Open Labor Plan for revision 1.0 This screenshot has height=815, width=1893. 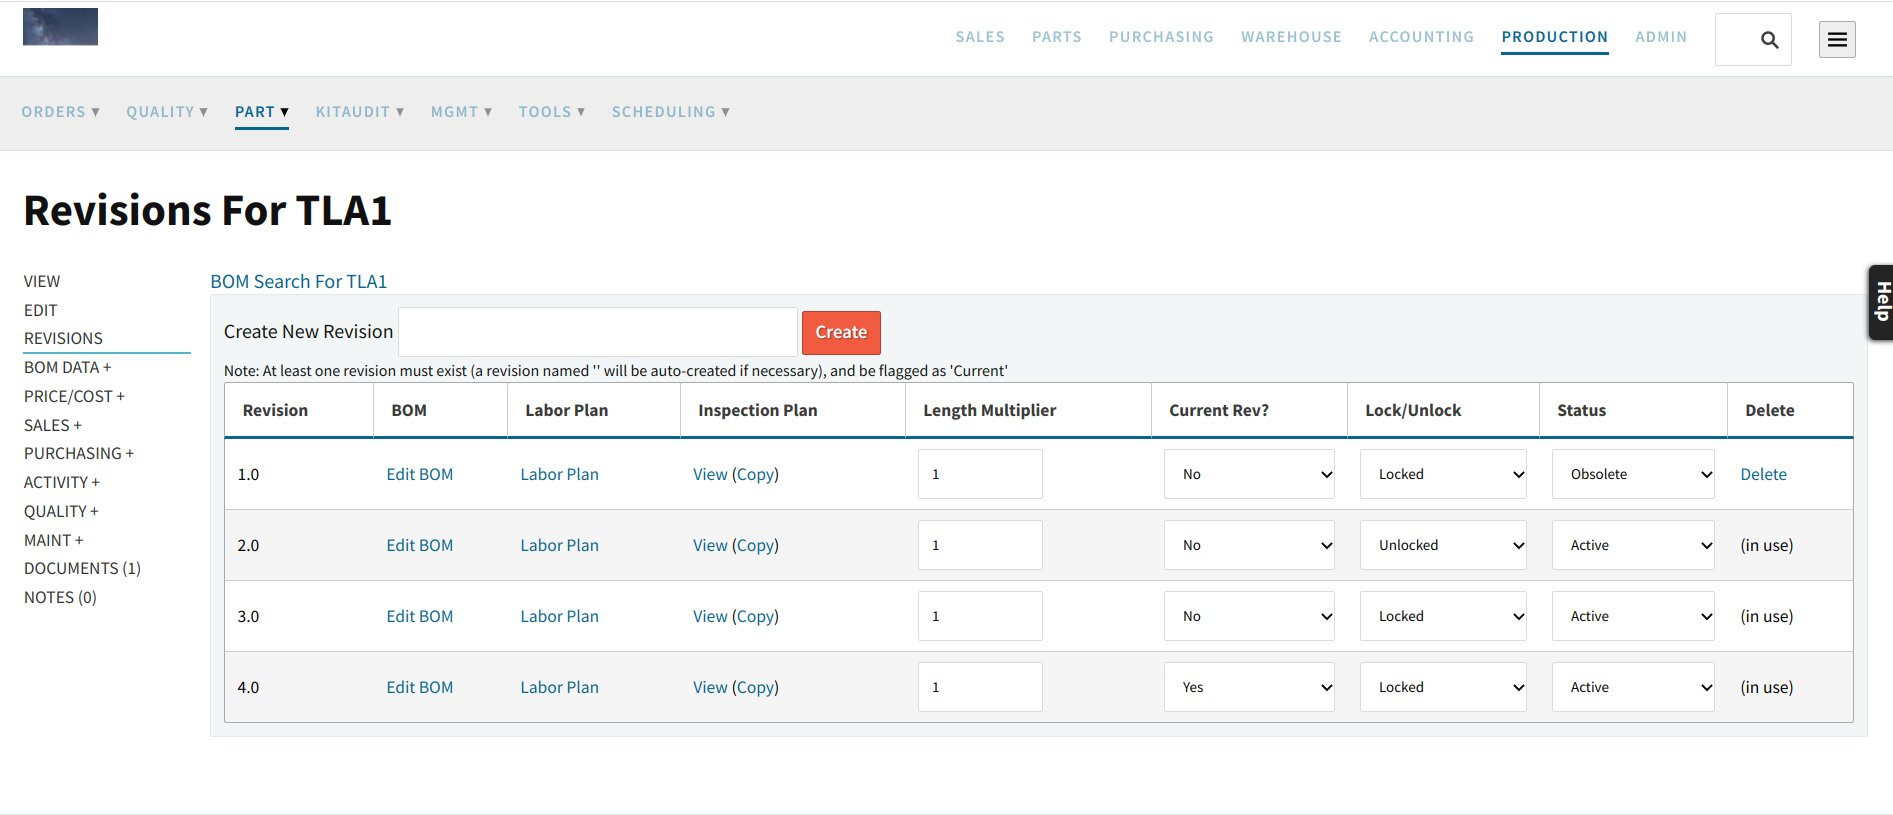[559, 474]
